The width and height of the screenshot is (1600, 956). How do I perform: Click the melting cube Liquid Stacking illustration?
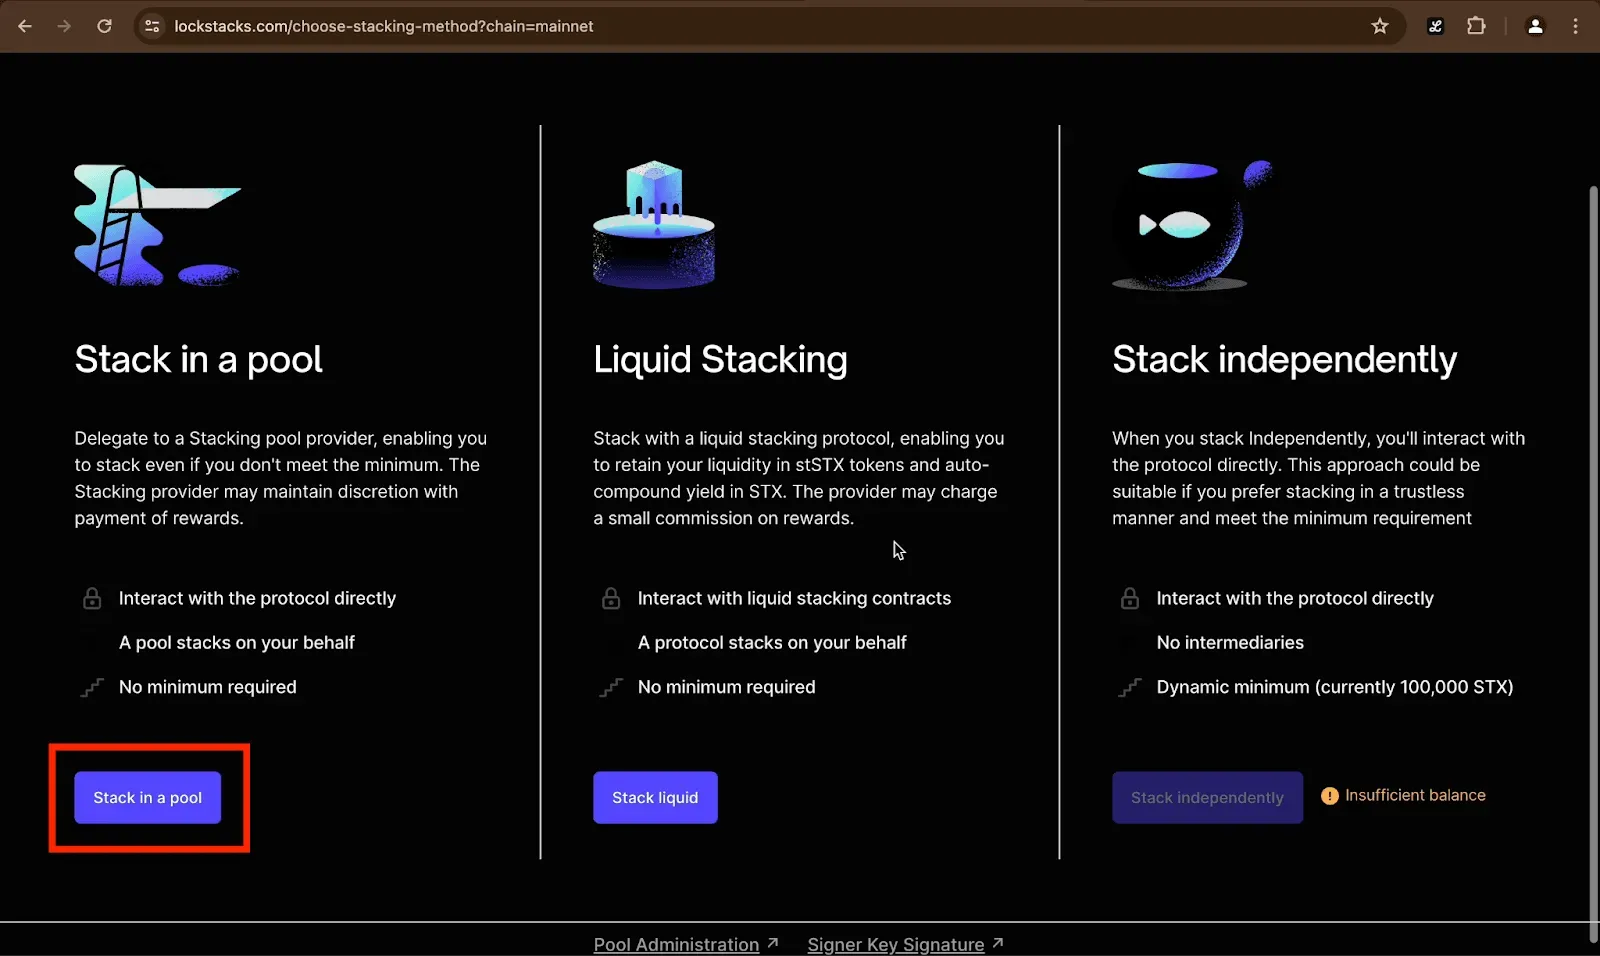(654, 225)
